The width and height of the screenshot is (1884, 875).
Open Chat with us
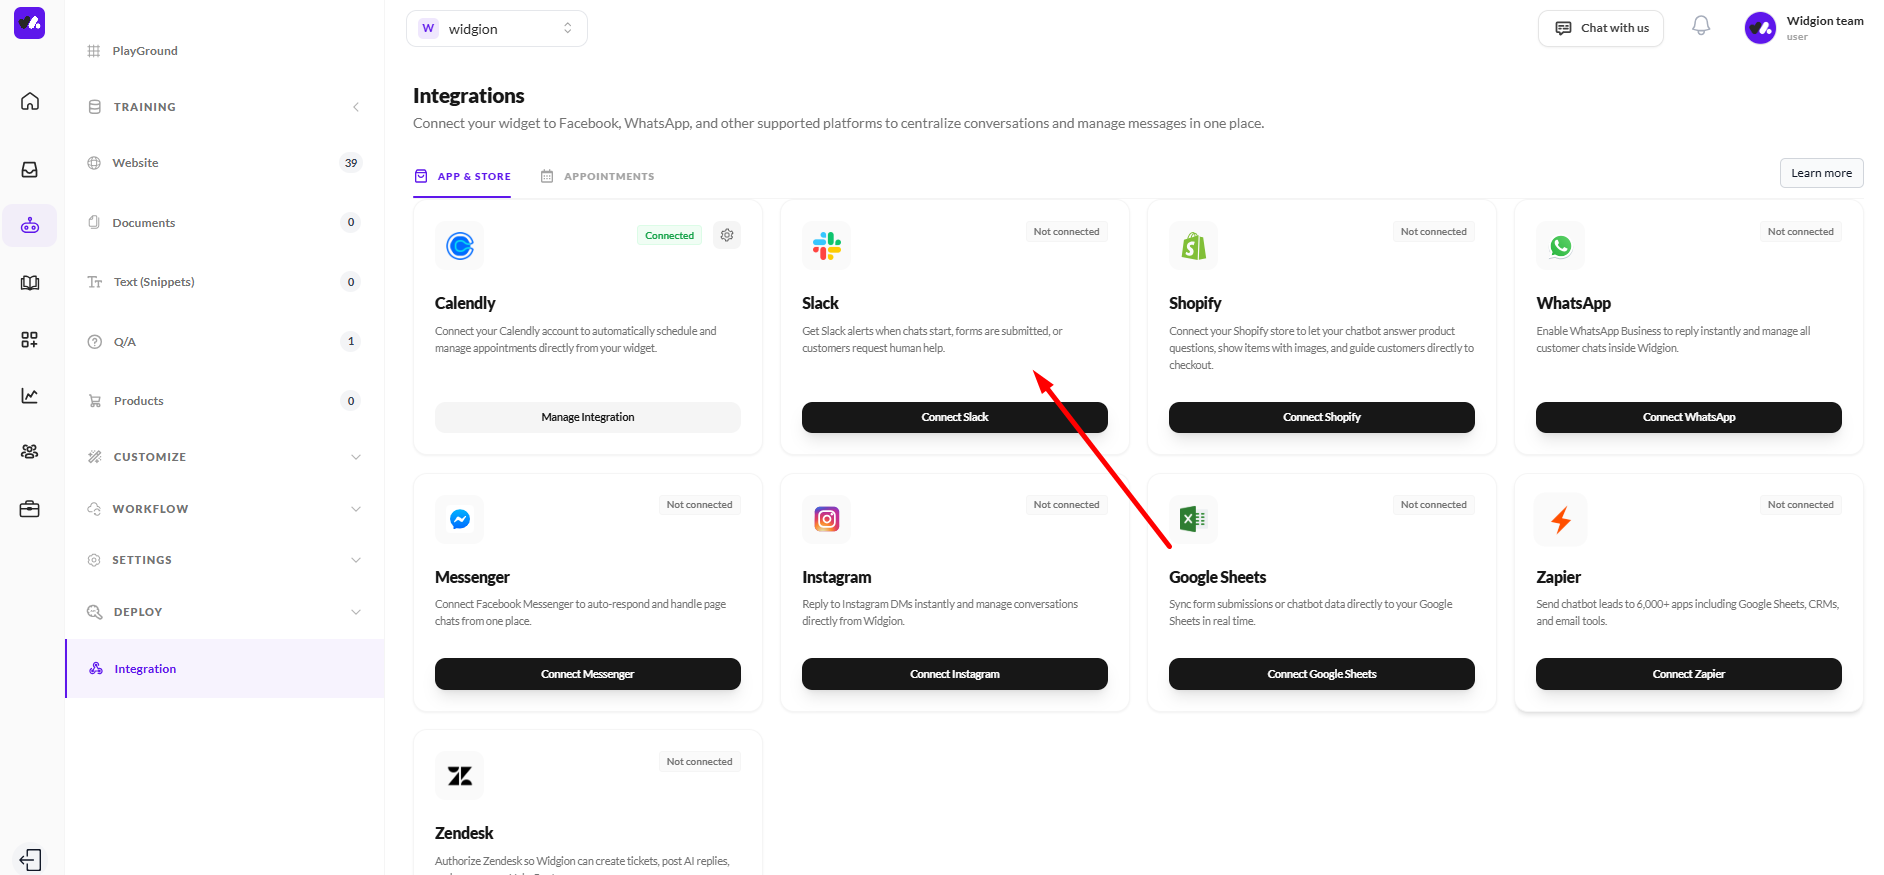1600,28
